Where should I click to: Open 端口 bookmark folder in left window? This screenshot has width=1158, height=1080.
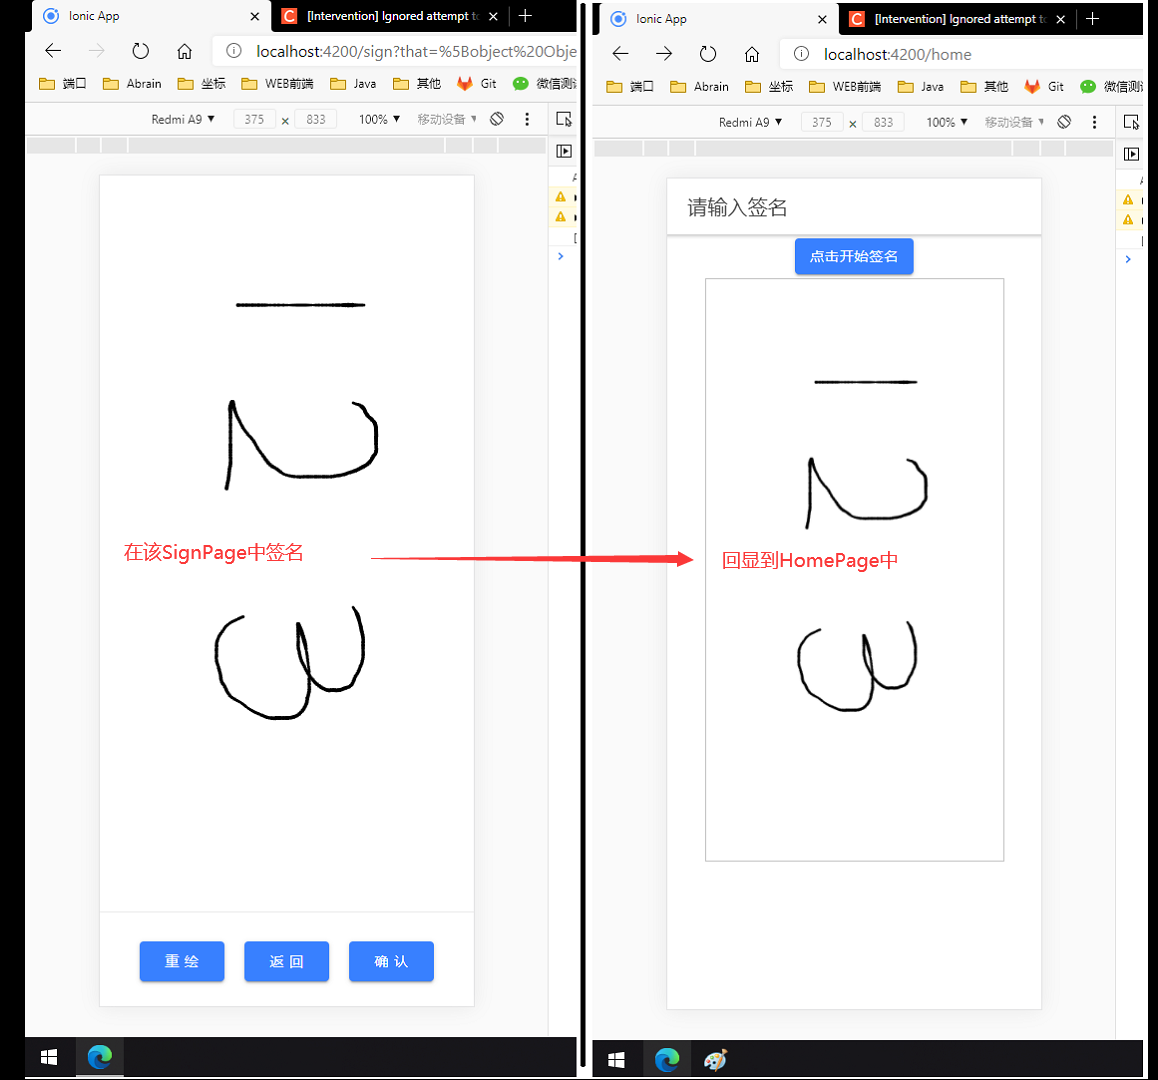[63, 83]
